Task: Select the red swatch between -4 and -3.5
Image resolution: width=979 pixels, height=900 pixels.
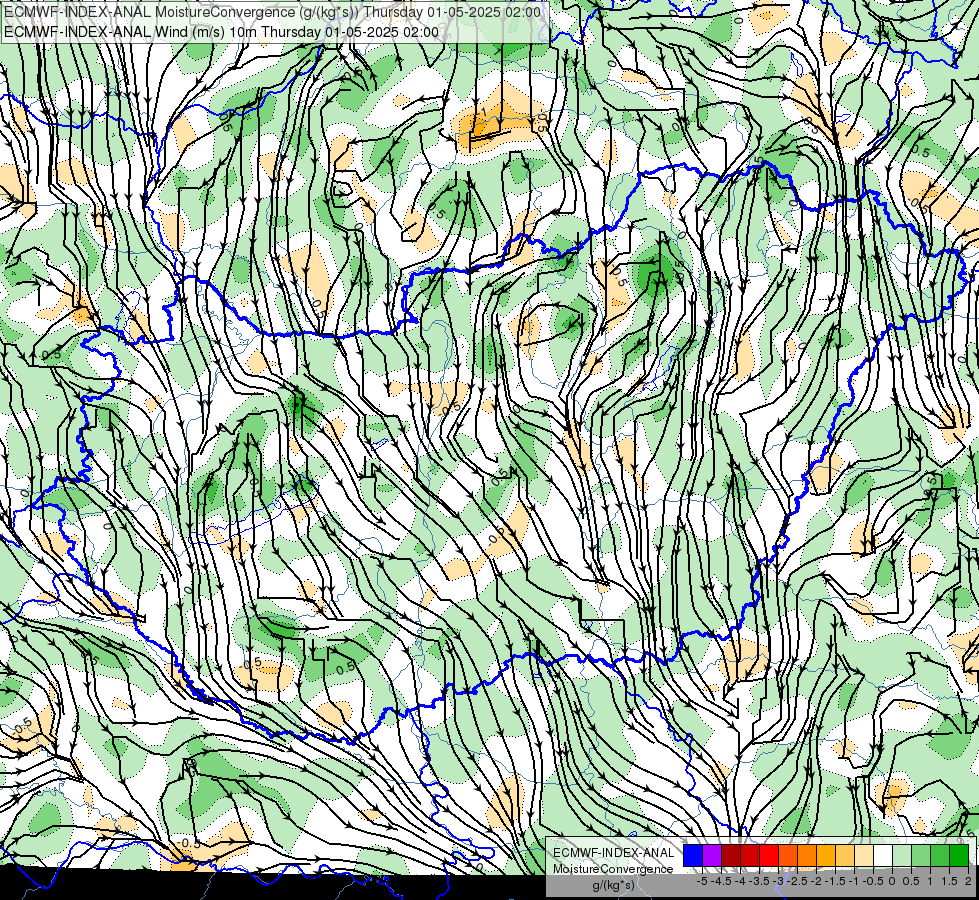Action: (x=750, y=856)
